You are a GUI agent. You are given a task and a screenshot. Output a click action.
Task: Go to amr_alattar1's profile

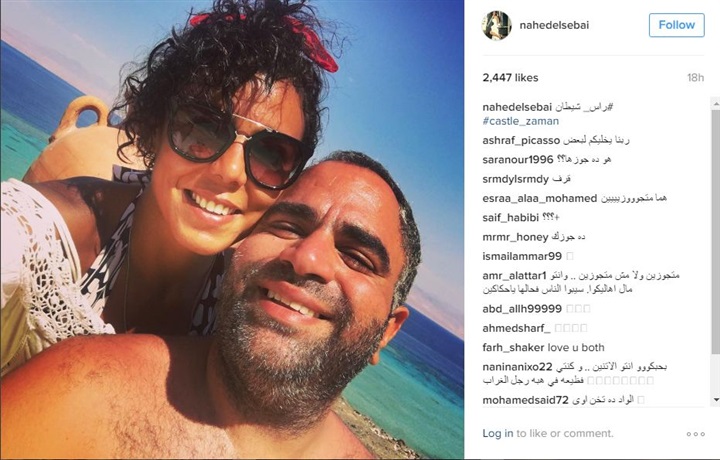click(x=514, y=275)
